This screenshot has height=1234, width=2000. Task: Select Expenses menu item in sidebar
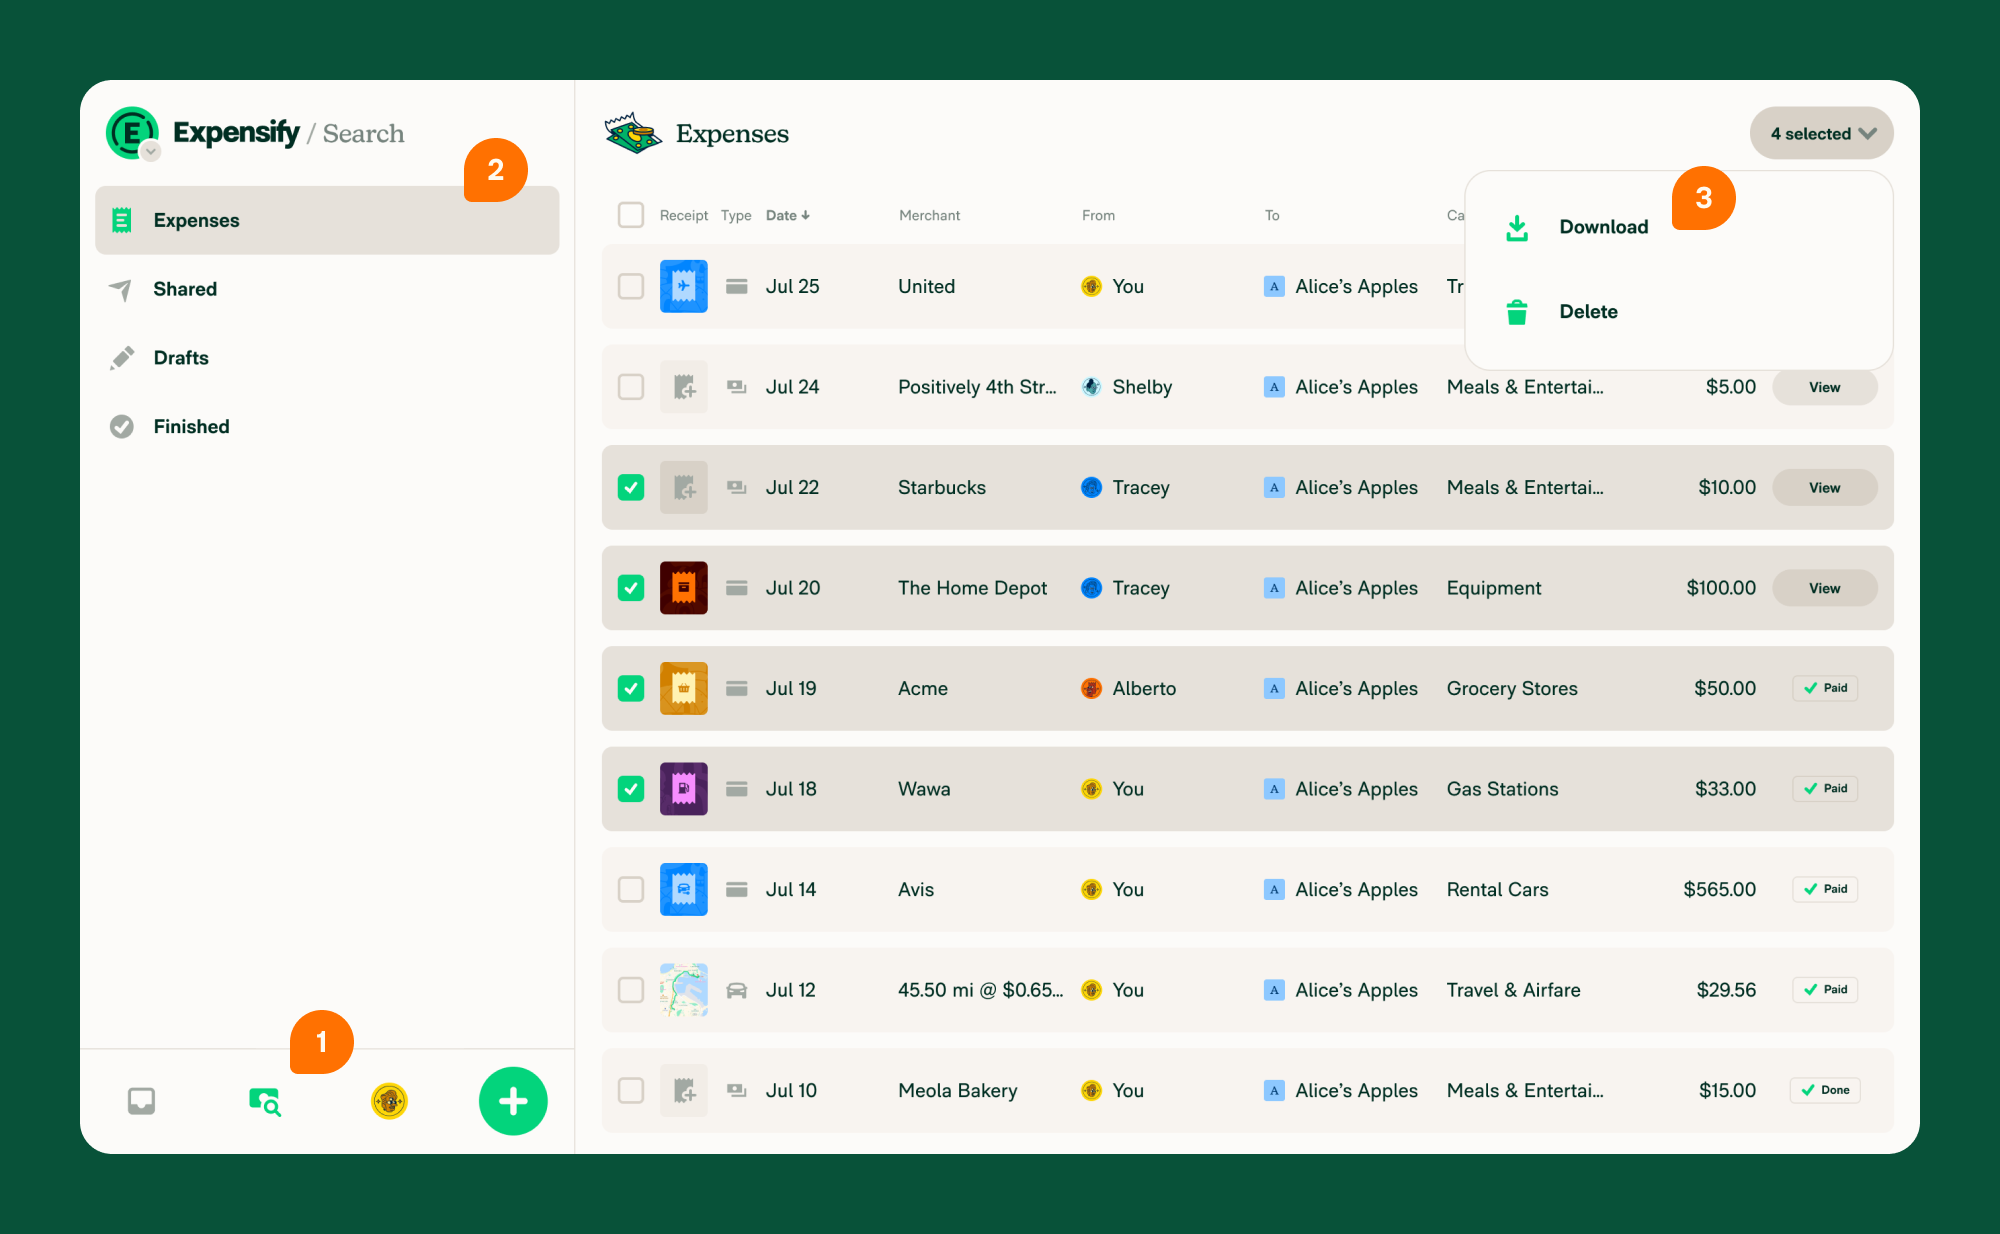(x=327, y=220)
